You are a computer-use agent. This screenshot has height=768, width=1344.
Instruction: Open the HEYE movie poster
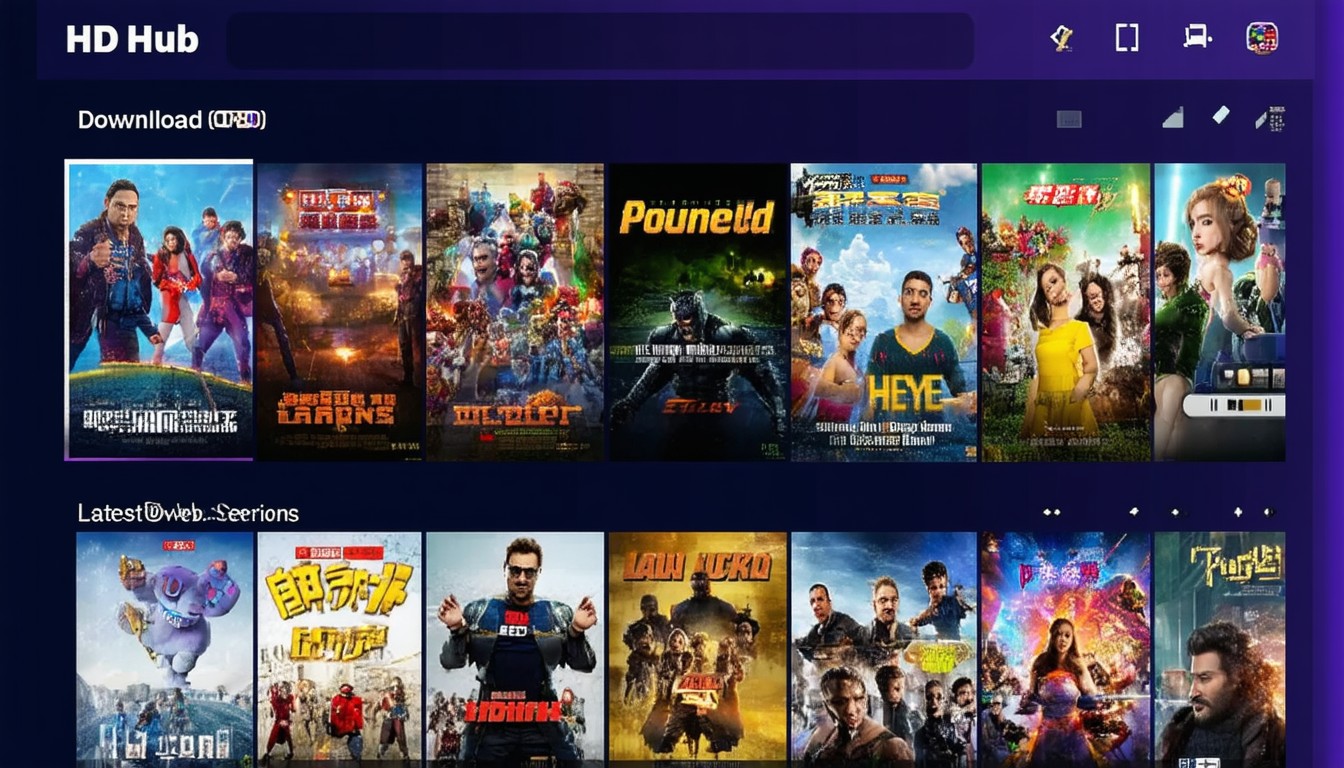tap(884, 312)
